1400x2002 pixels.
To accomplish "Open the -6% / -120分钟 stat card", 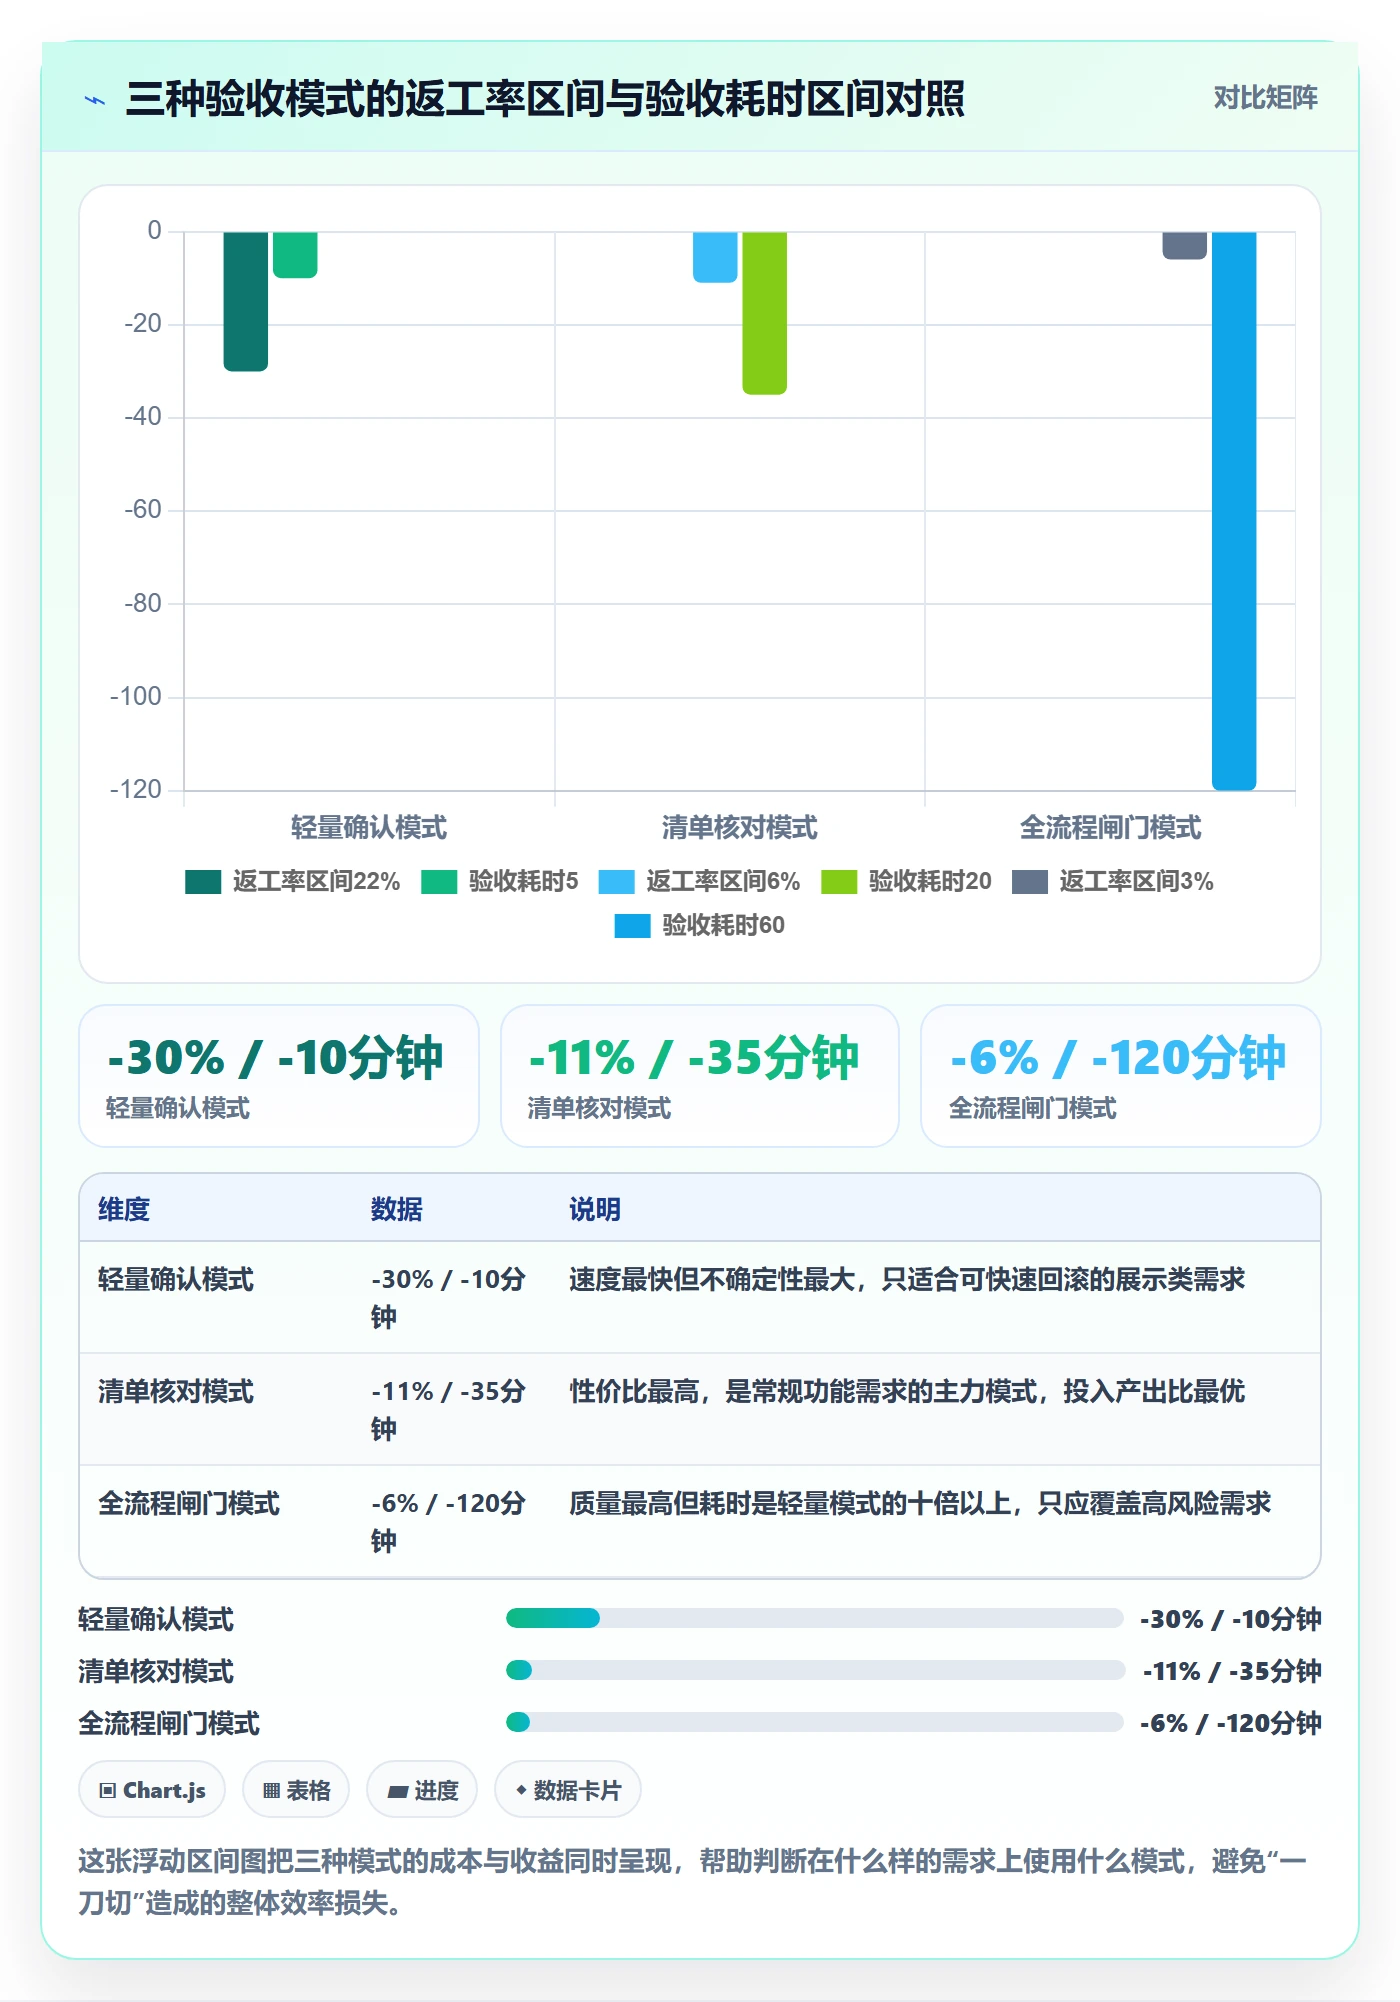I will pos(1121,1076).
